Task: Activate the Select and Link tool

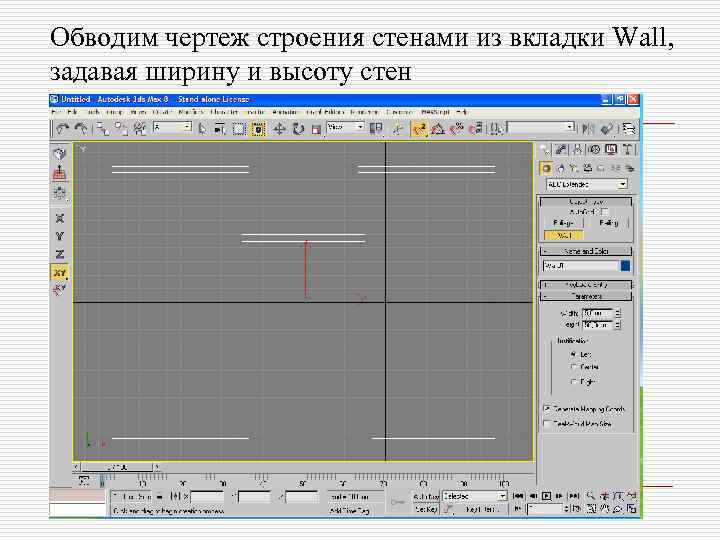Action: coord(103,129)
